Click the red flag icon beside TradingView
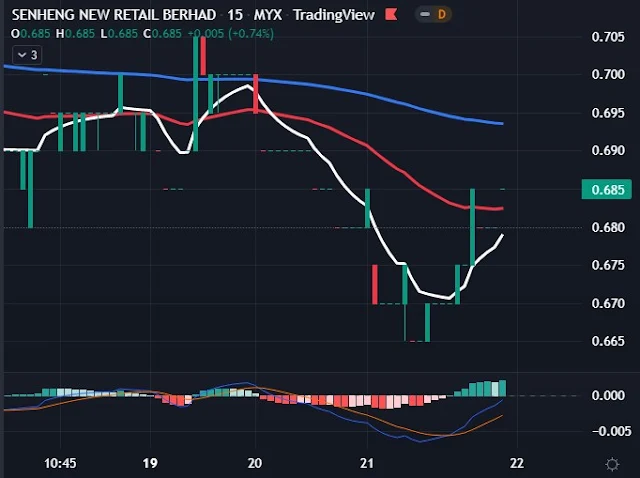 coord(391,15)
